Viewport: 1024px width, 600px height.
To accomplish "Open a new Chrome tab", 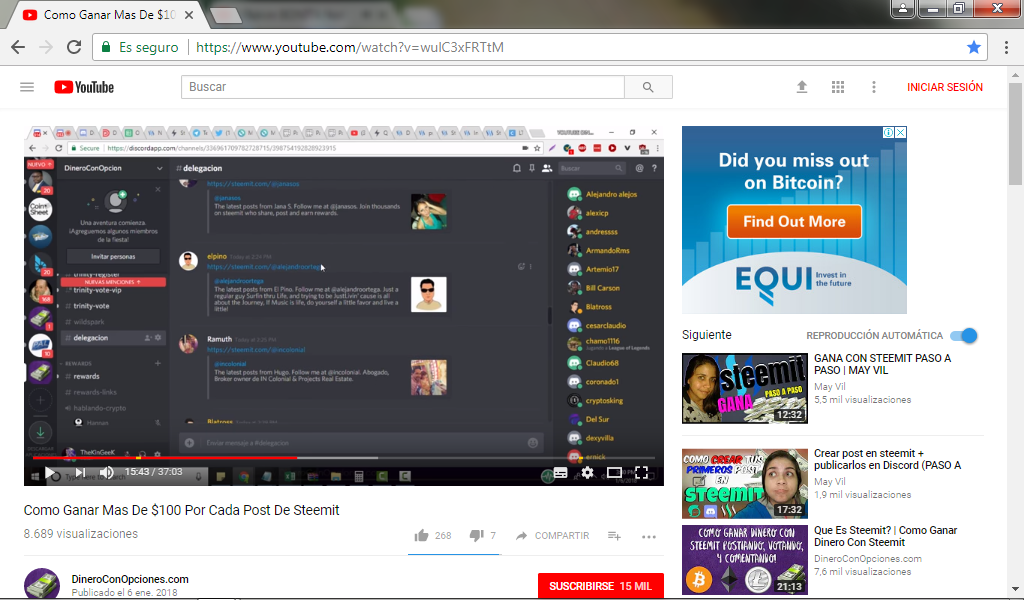I will click(226, 15).
